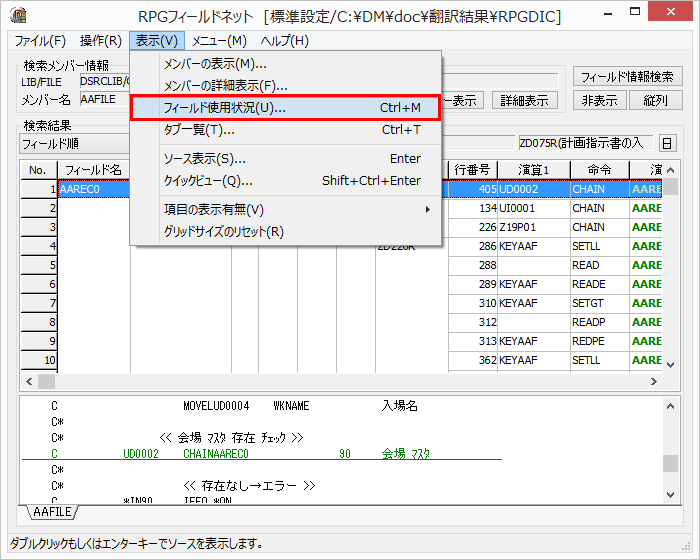This screenshot has height=560, width=700.
Task: Open the ヘルプ(H) menu
Action: click(x=285, y=41)
